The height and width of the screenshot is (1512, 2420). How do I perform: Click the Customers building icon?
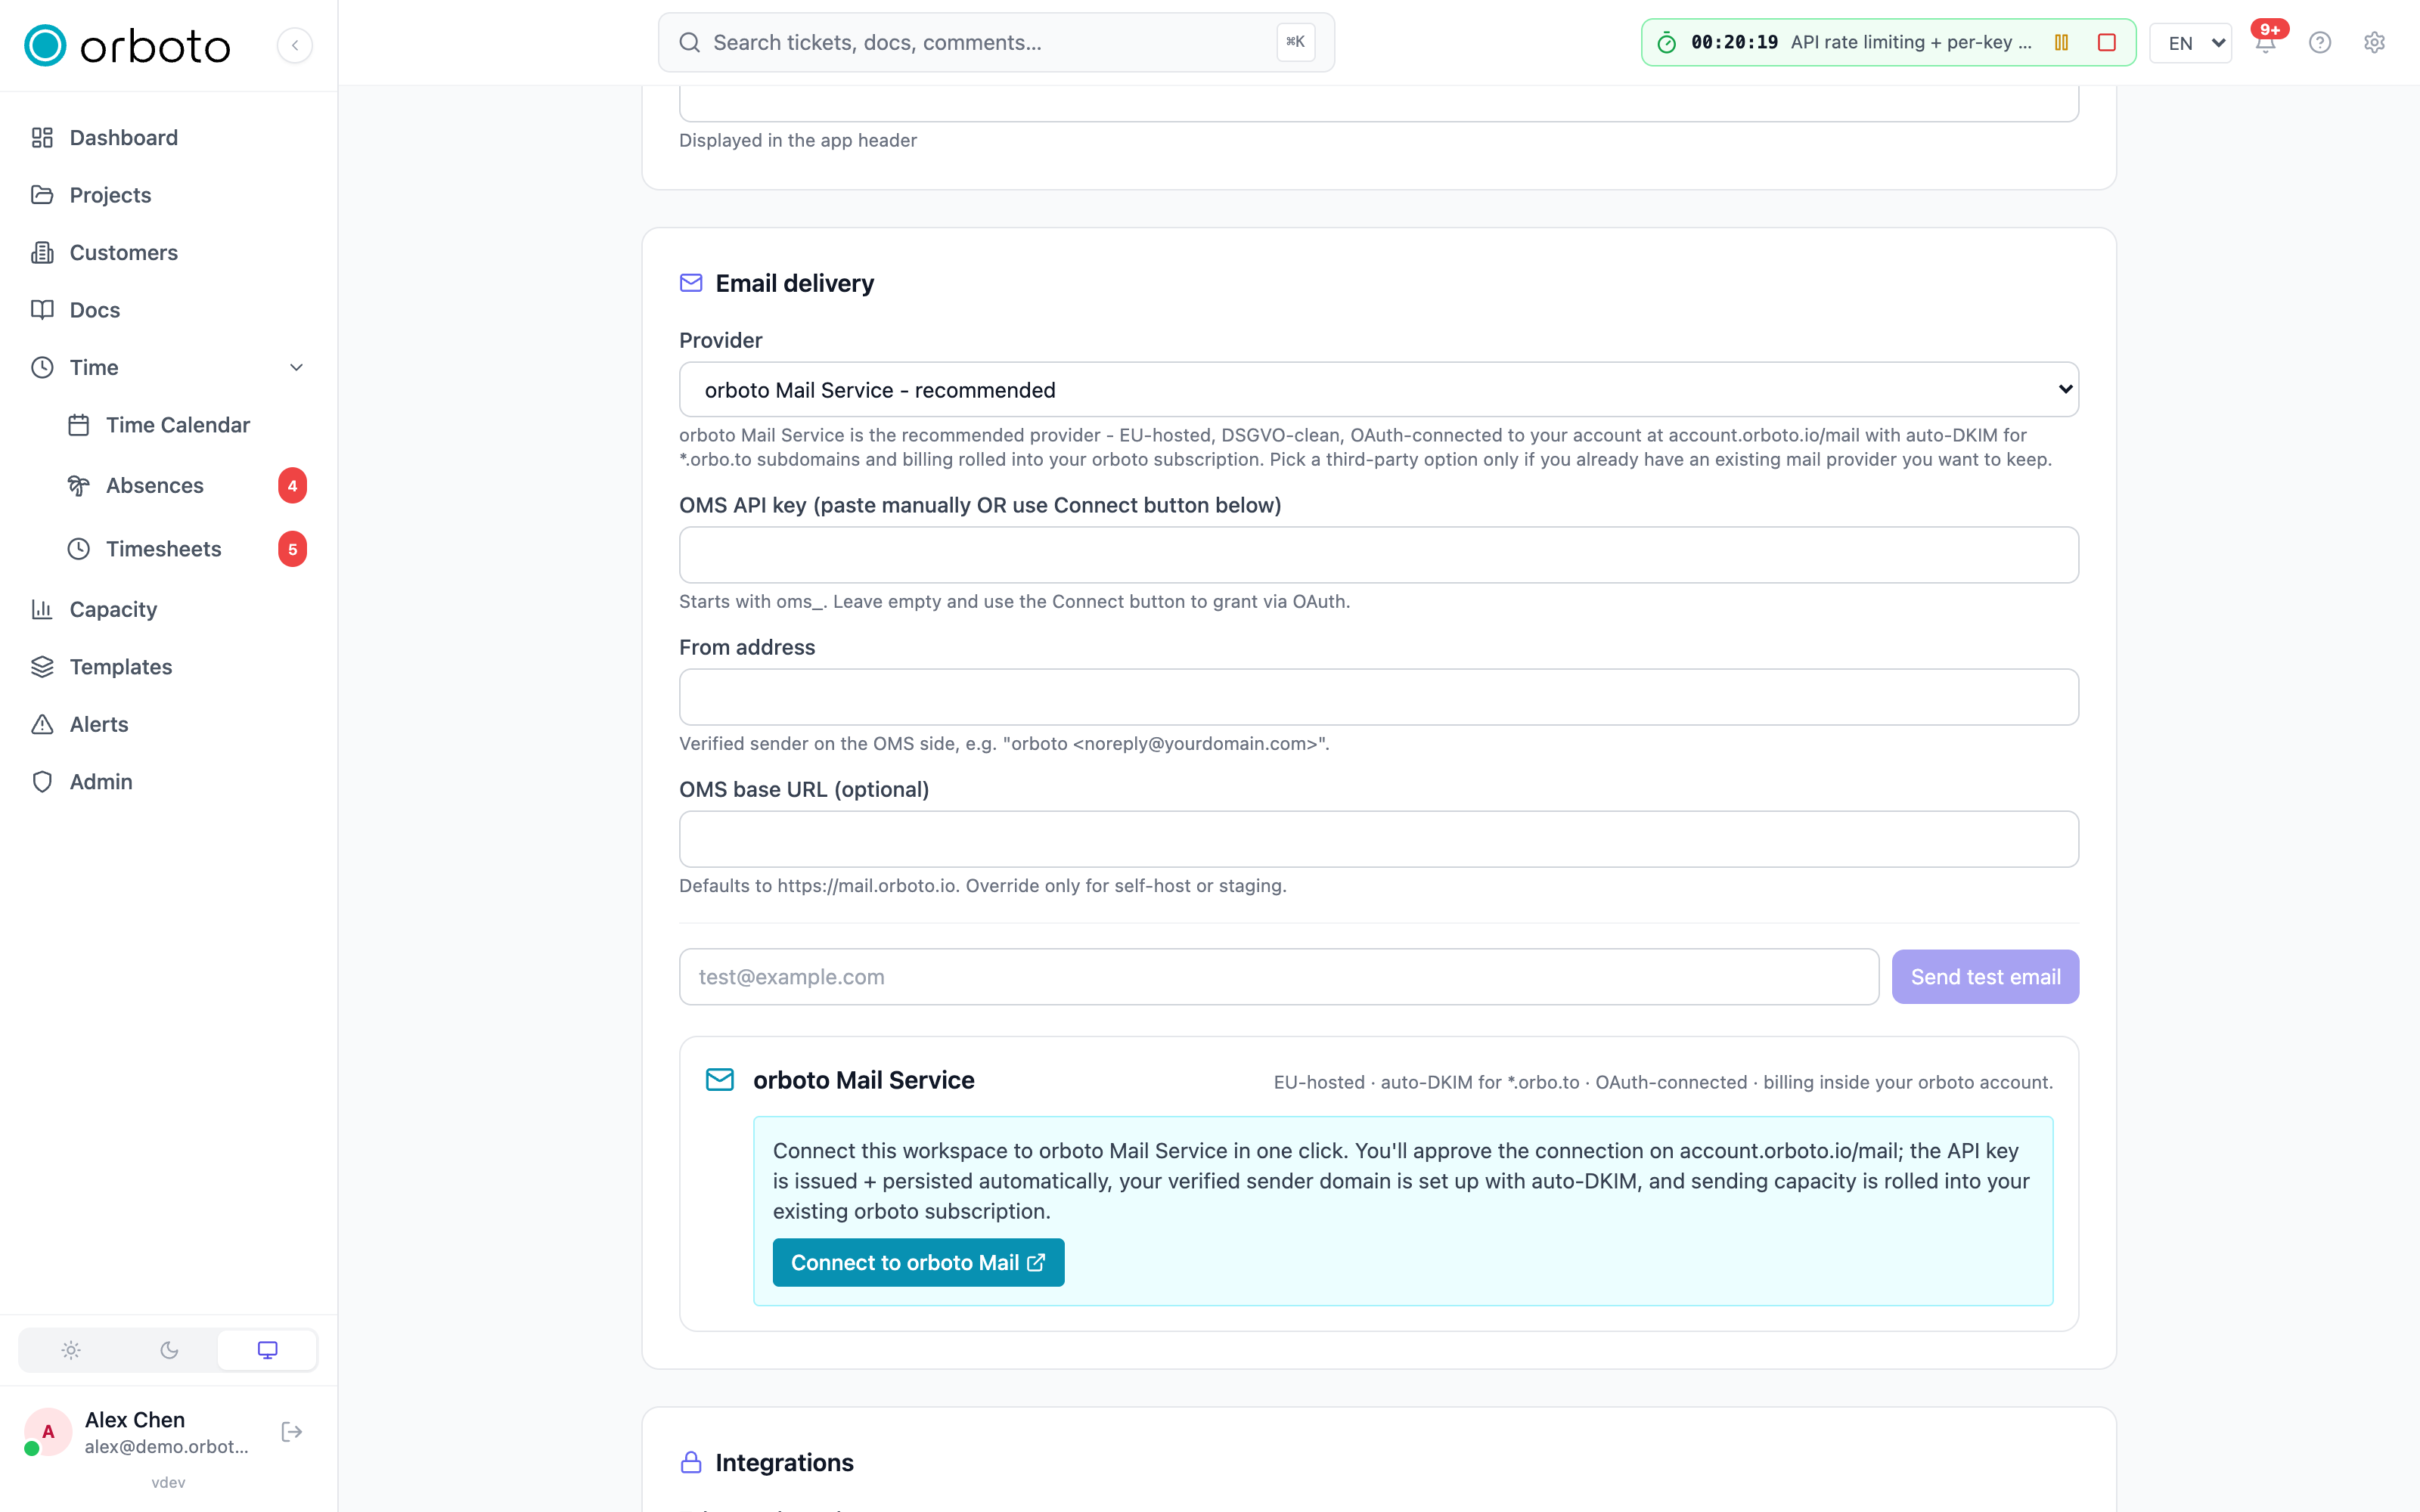[42, 253]
